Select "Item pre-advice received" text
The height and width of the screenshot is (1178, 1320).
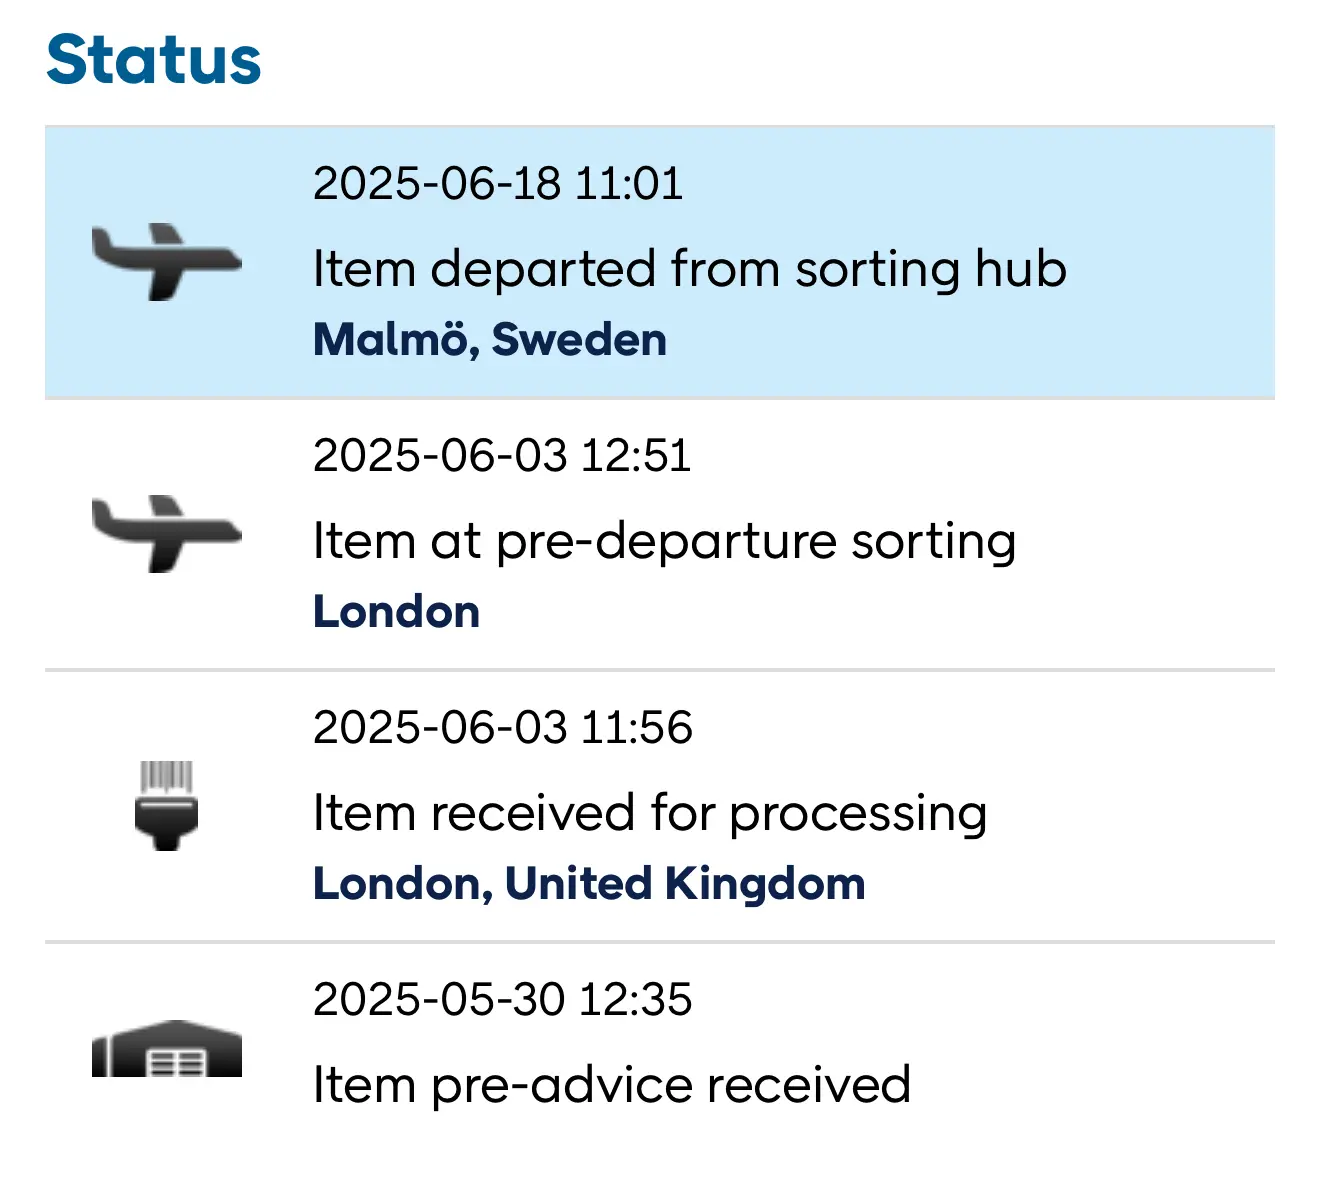612,1086
